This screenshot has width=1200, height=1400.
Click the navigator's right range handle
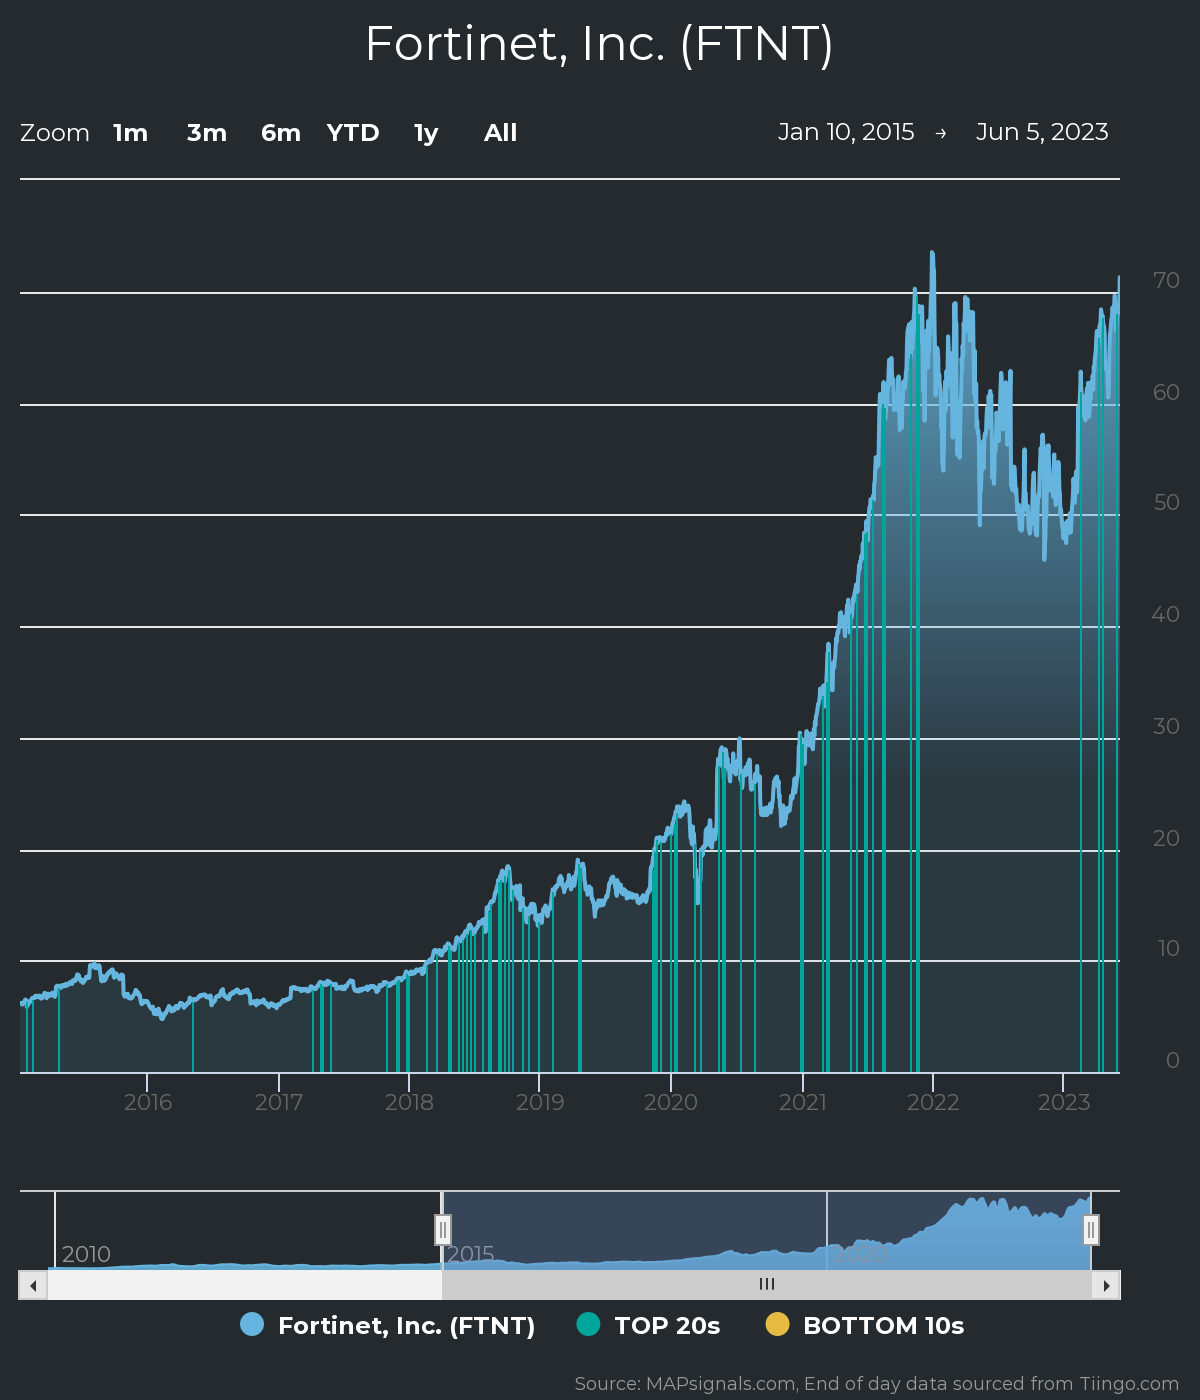coord(1091,1230)
